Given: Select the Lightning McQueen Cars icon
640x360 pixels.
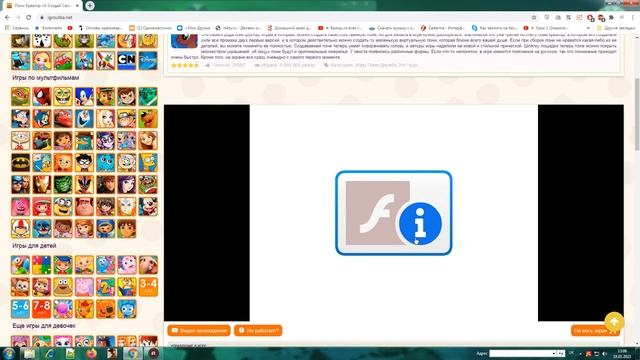Looking at the screenshot, I should coord(63,118).
